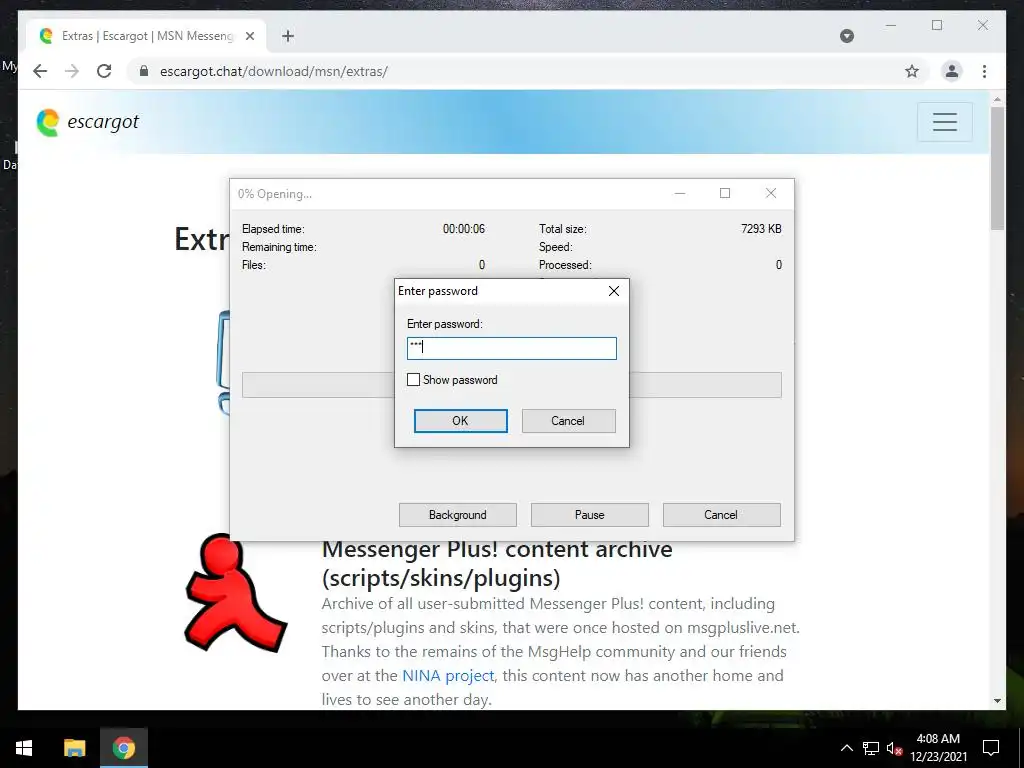
Task: Click the scrollbar up arrow
Action: [997, 99]
